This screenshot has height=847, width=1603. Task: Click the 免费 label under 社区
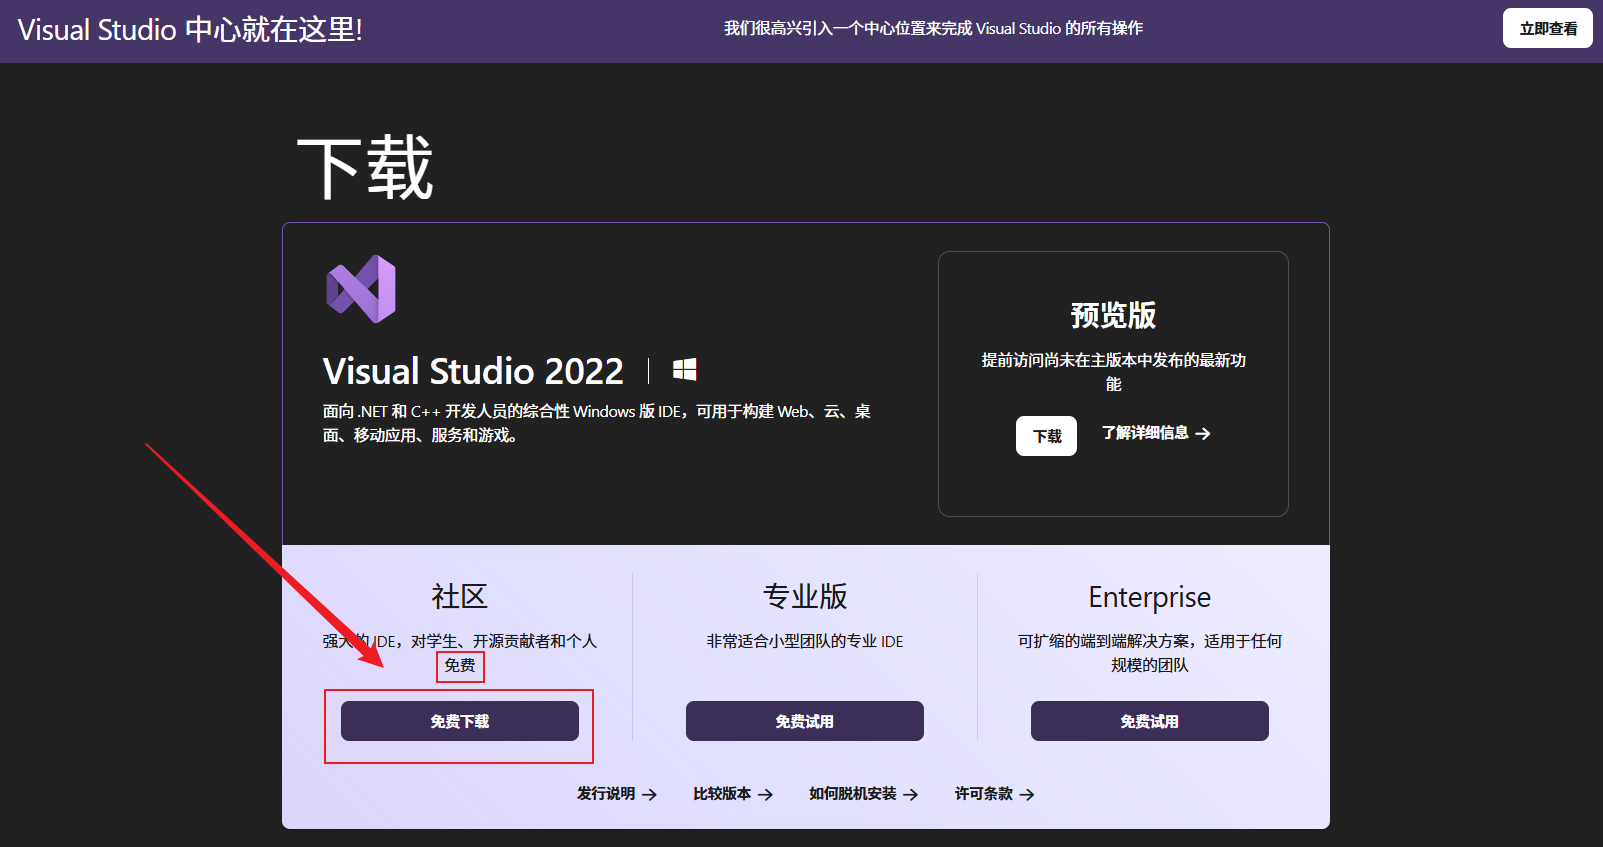point(460,666)
